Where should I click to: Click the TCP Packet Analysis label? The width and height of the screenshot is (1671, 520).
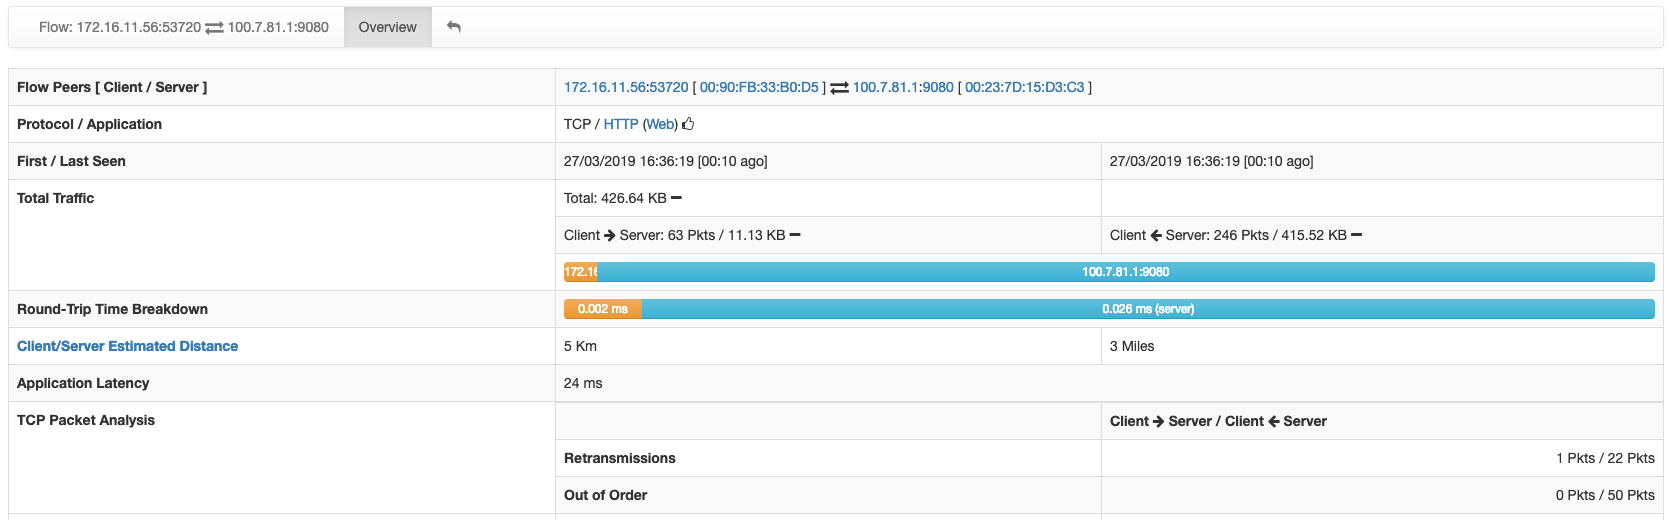click(x=86, y=420)
